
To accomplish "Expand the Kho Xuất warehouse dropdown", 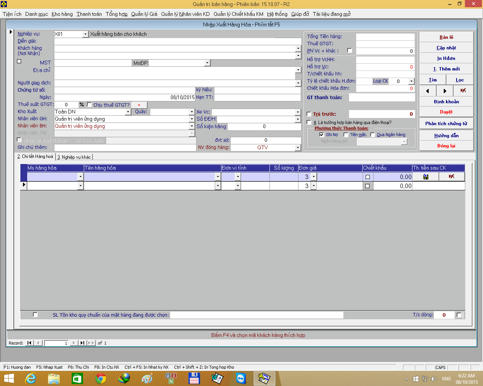I will (128, 112).
